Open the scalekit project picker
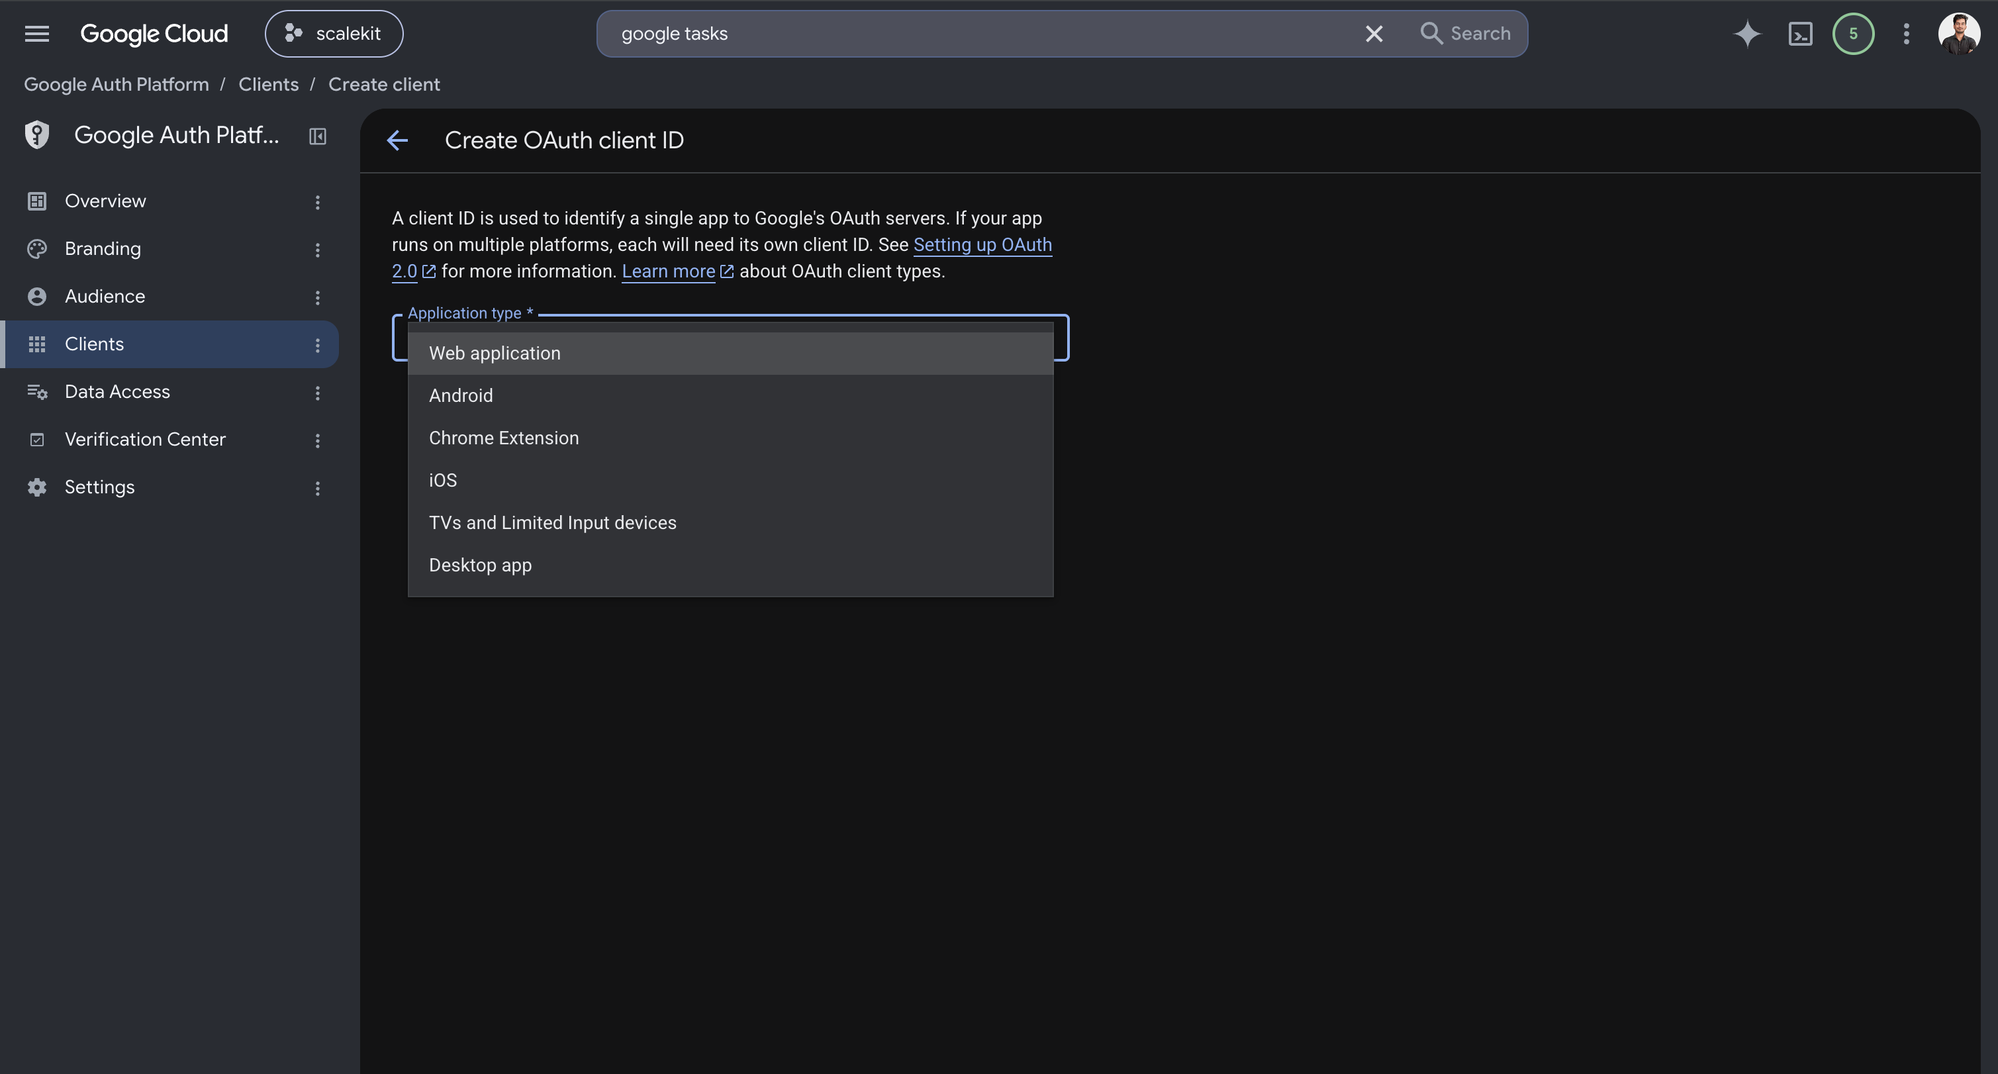This screenshot has height=1074, width=1998. (334, 34)
